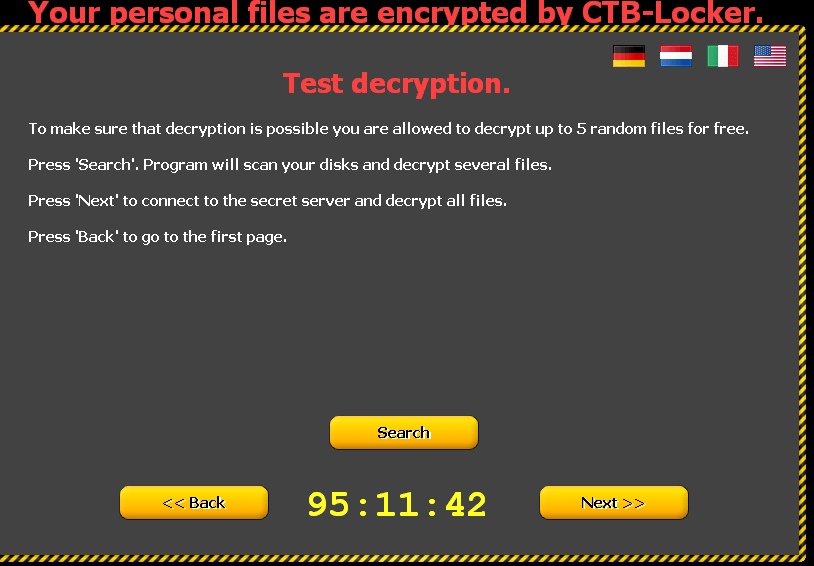Click the minutes value 11 in countdown
This screenshot has width=814, height=566.
[397, 504]
